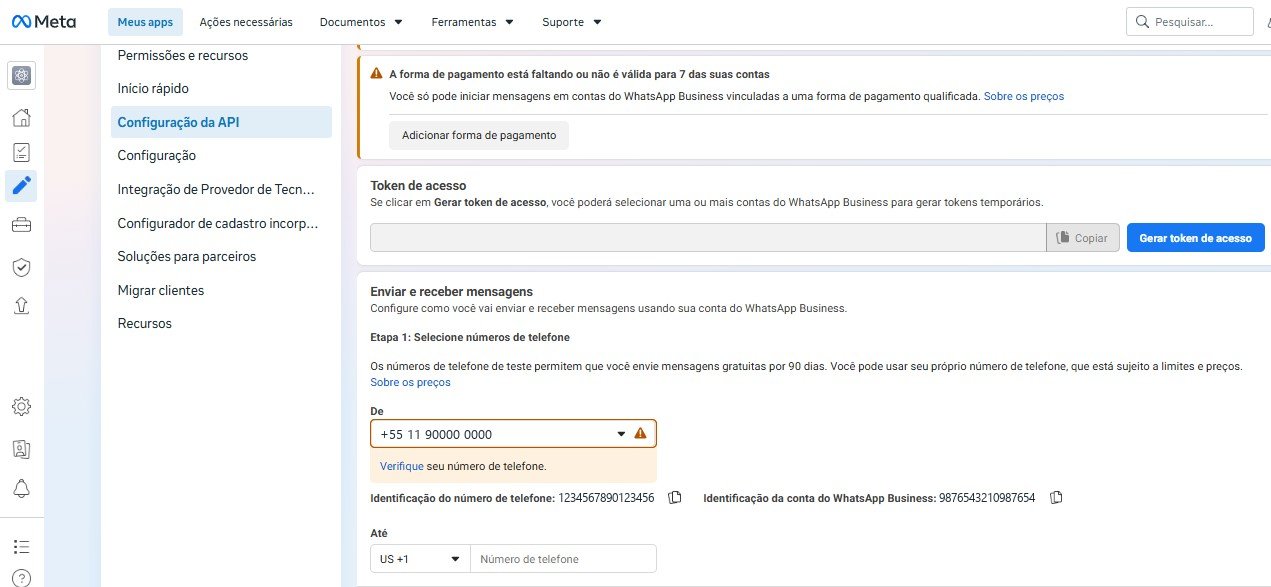
Task: Focus the Pesquisar search field
Action: [1189, 21]
